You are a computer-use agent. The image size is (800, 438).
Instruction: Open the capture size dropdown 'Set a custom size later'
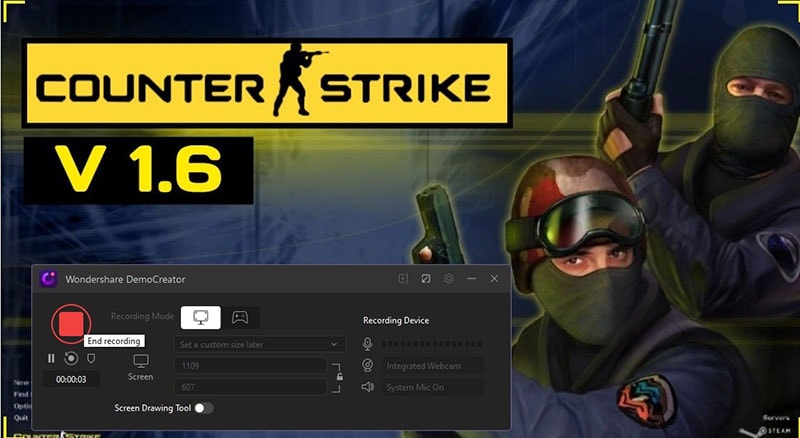(260, 345)
